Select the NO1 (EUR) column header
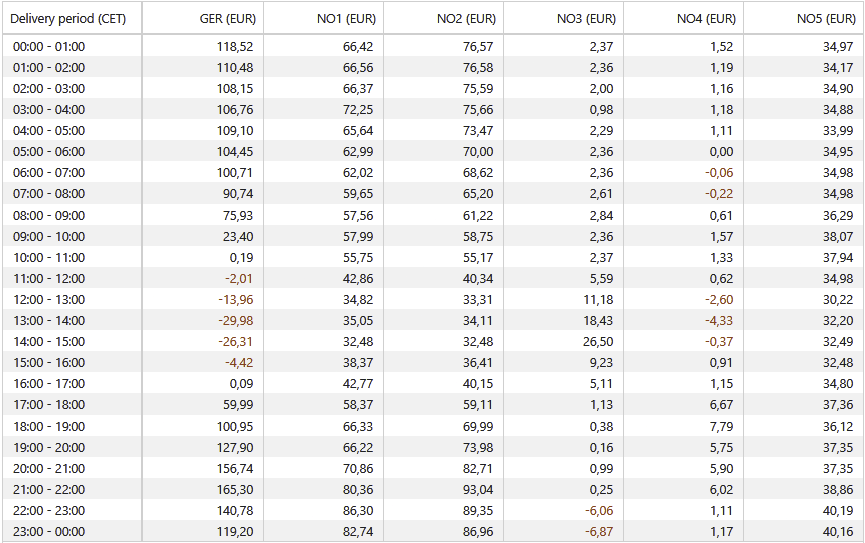Screen dimensions: 865x543 (x=323, y=18)
